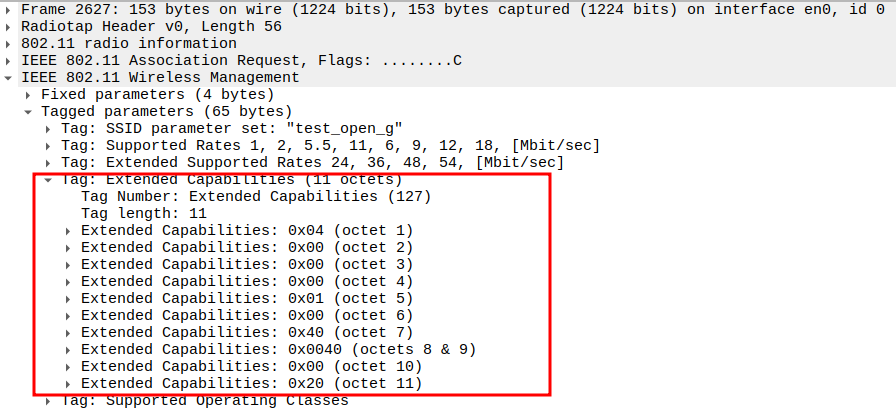
Task: Expand the Frame 2627 row
Action: point(10,9)
